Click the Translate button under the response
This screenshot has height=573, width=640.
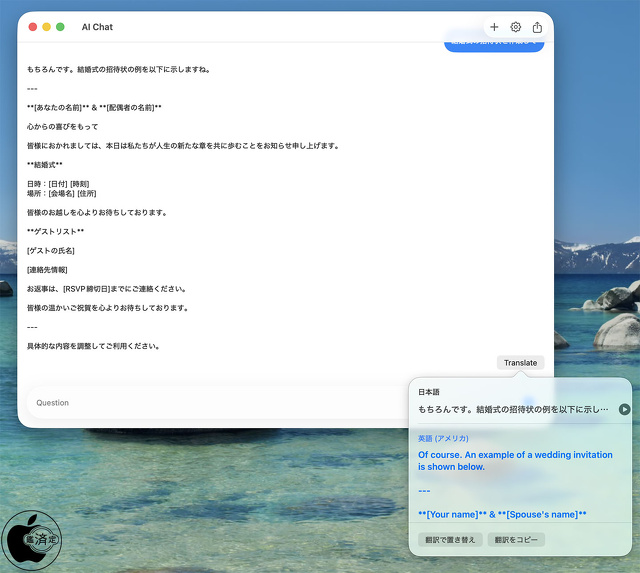[x=520, y=363]
